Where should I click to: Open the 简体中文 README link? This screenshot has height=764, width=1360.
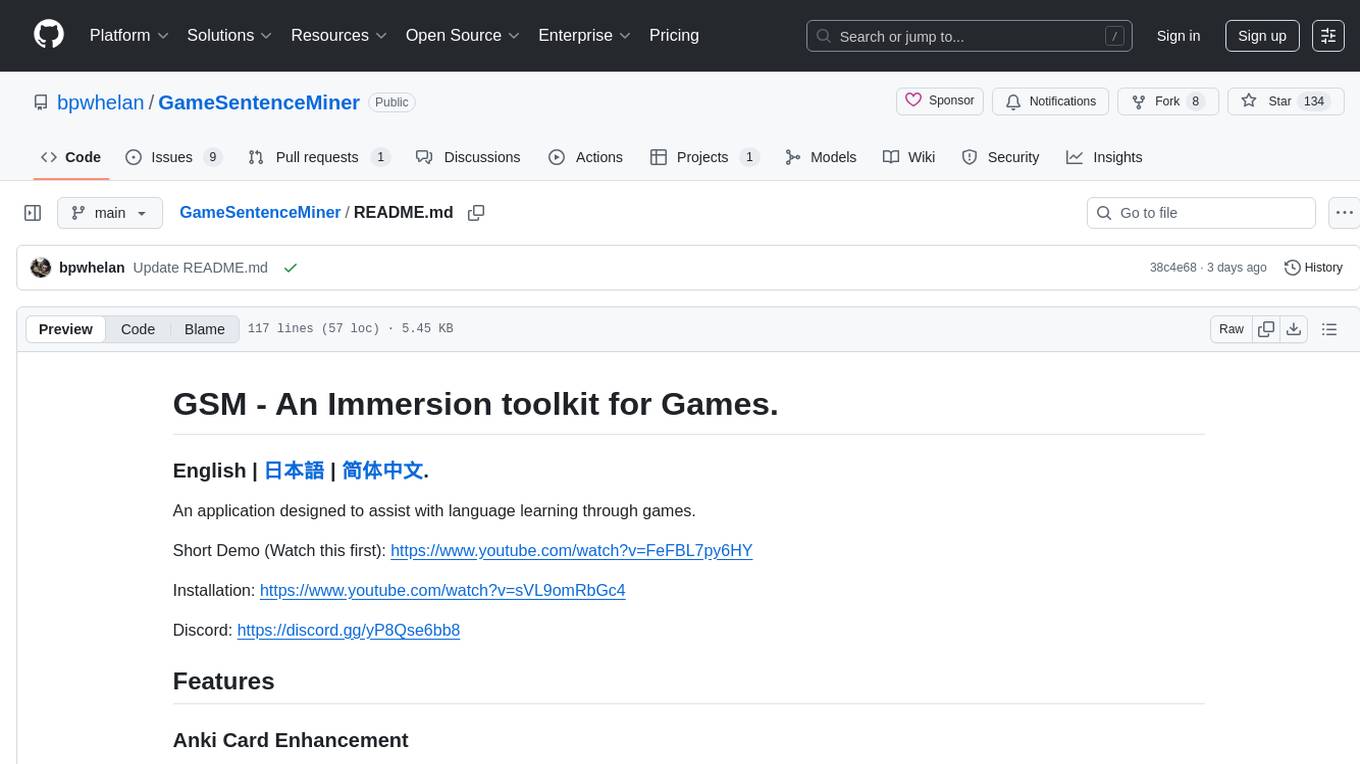click(x=383, y=470)
